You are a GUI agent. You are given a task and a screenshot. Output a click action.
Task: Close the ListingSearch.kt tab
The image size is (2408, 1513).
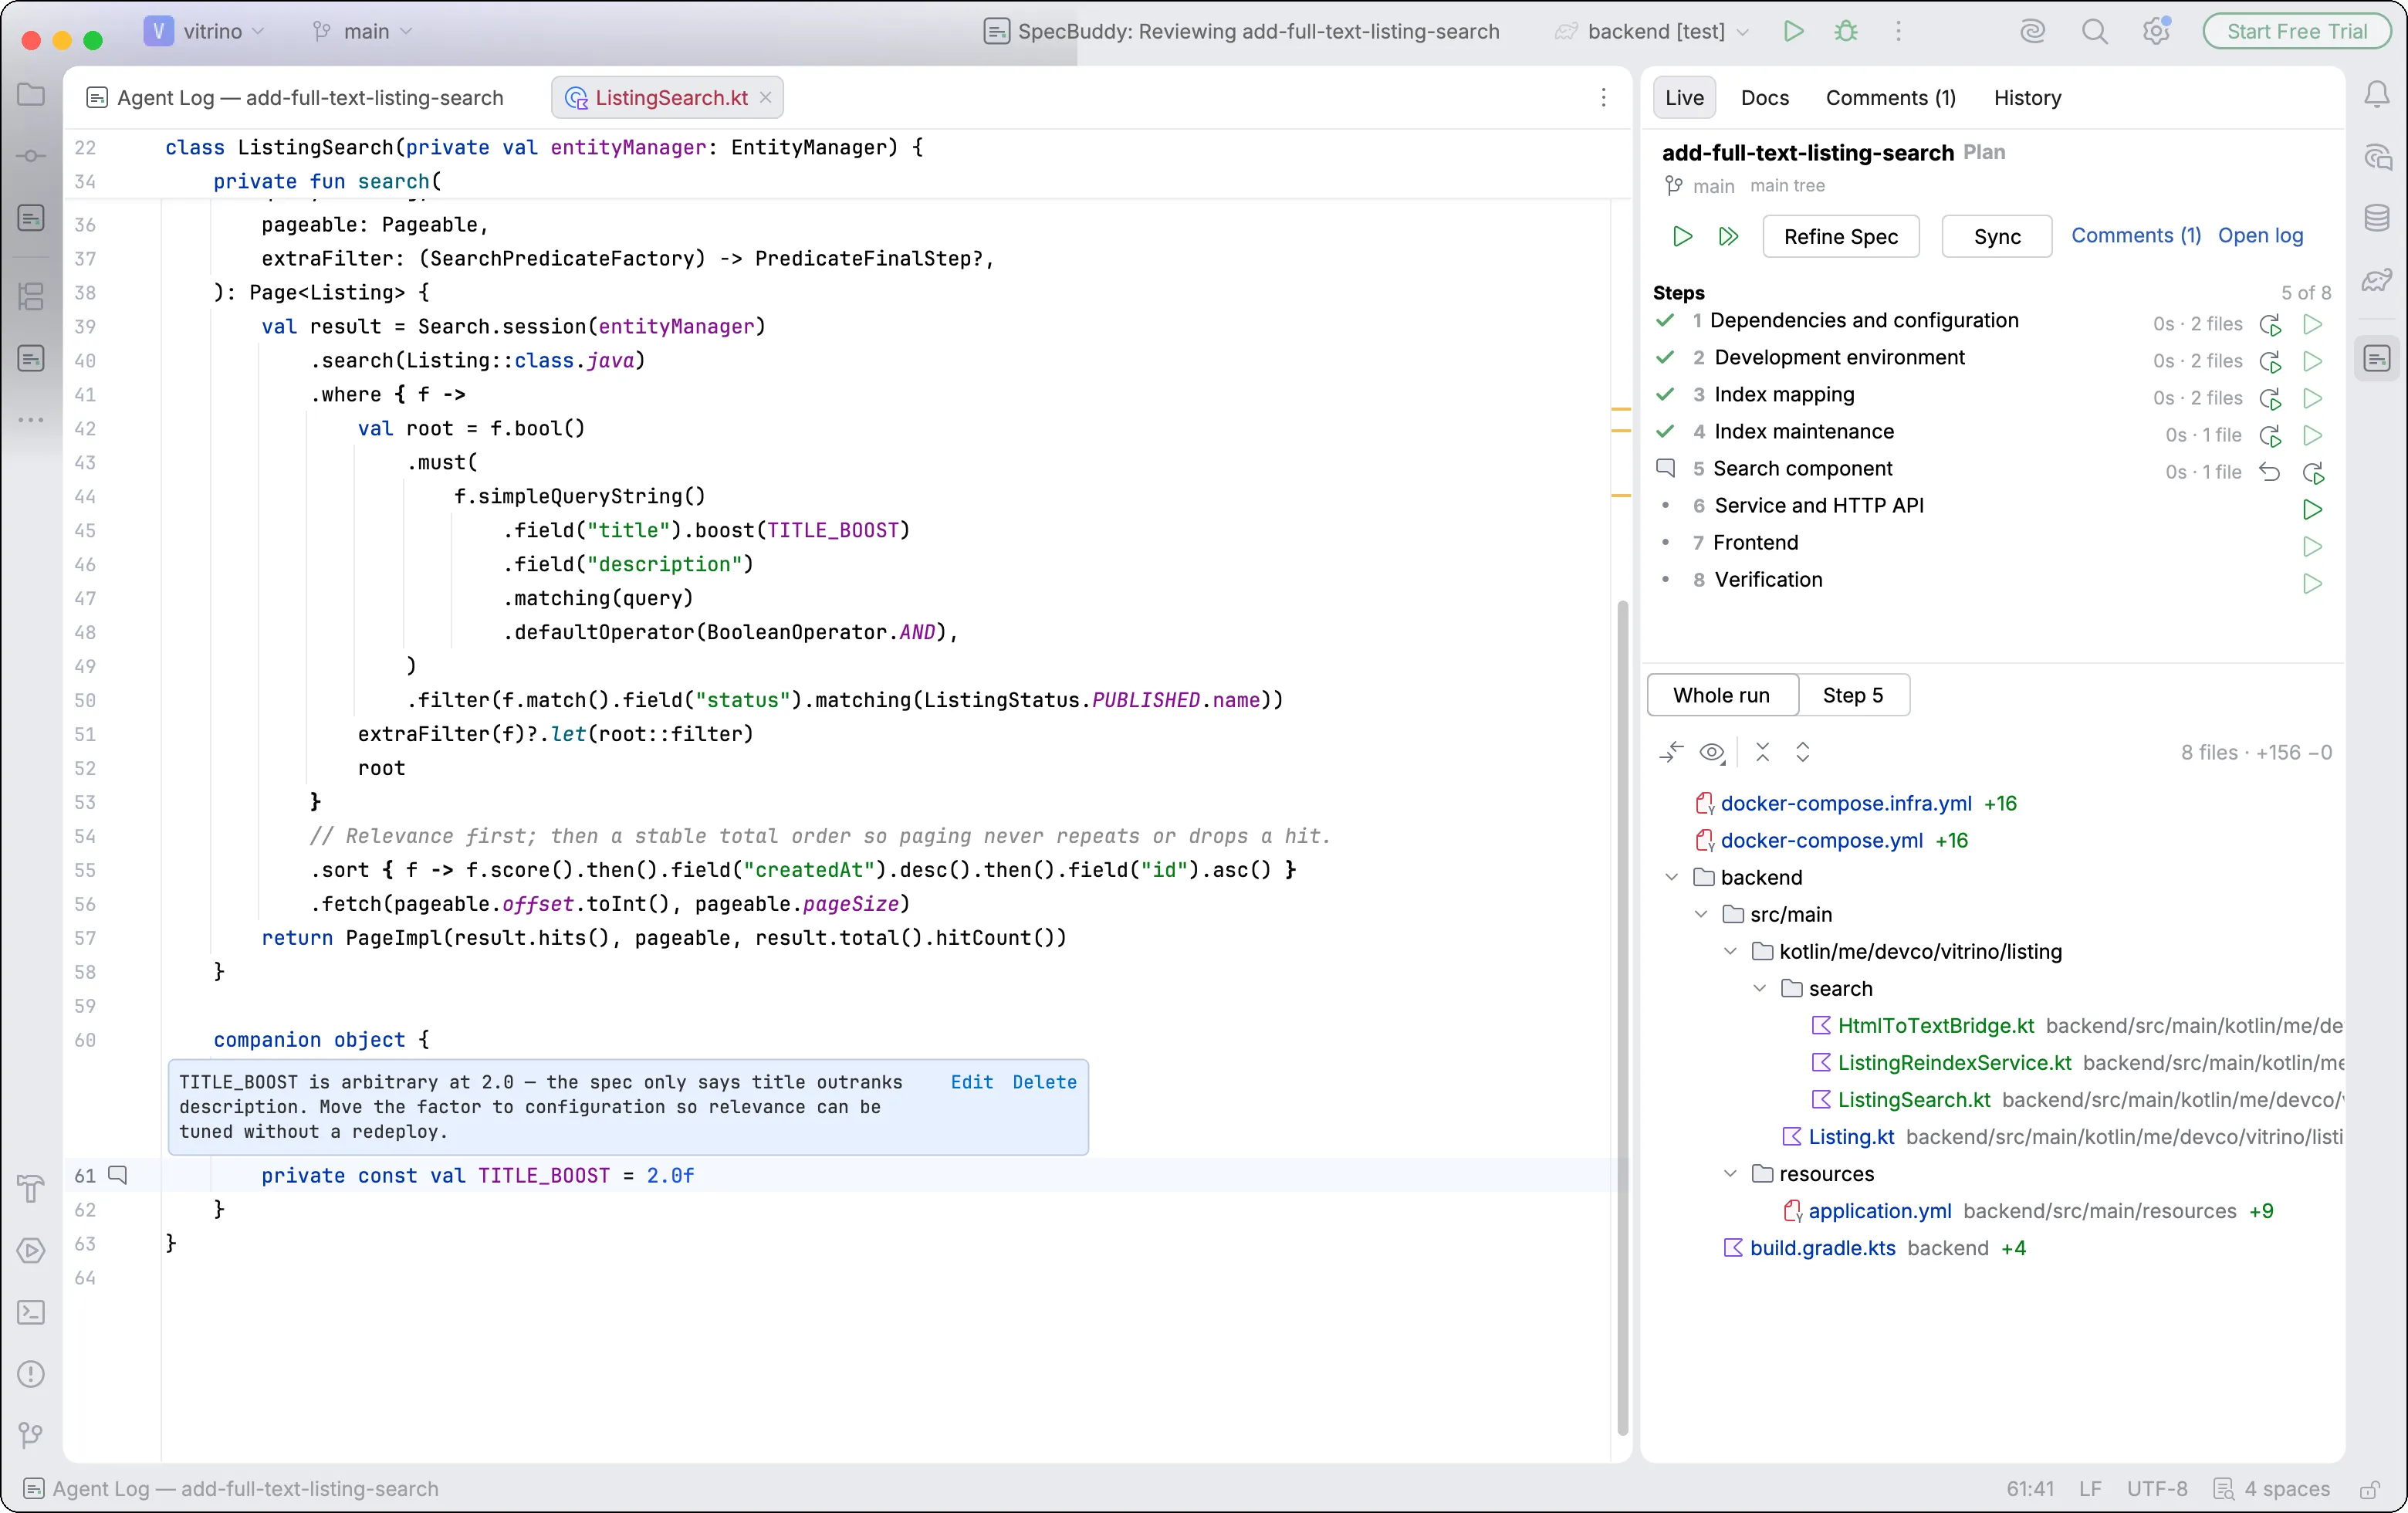765,97
